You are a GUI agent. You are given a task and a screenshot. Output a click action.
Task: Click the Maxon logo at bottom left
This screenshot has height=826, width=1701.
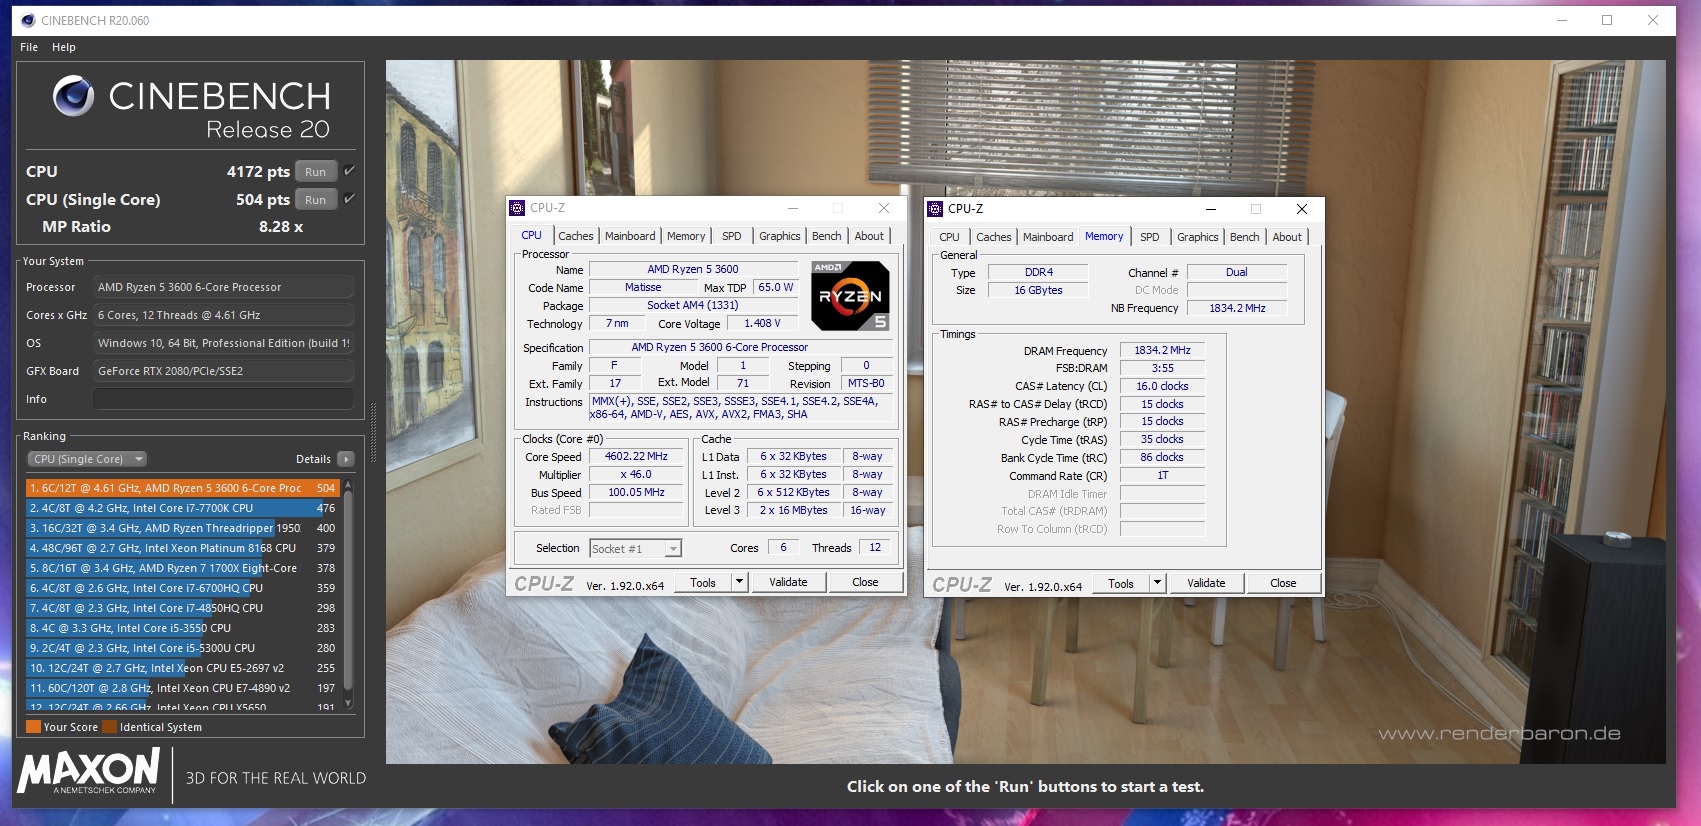pyautogui.click(x=89, y=772)
